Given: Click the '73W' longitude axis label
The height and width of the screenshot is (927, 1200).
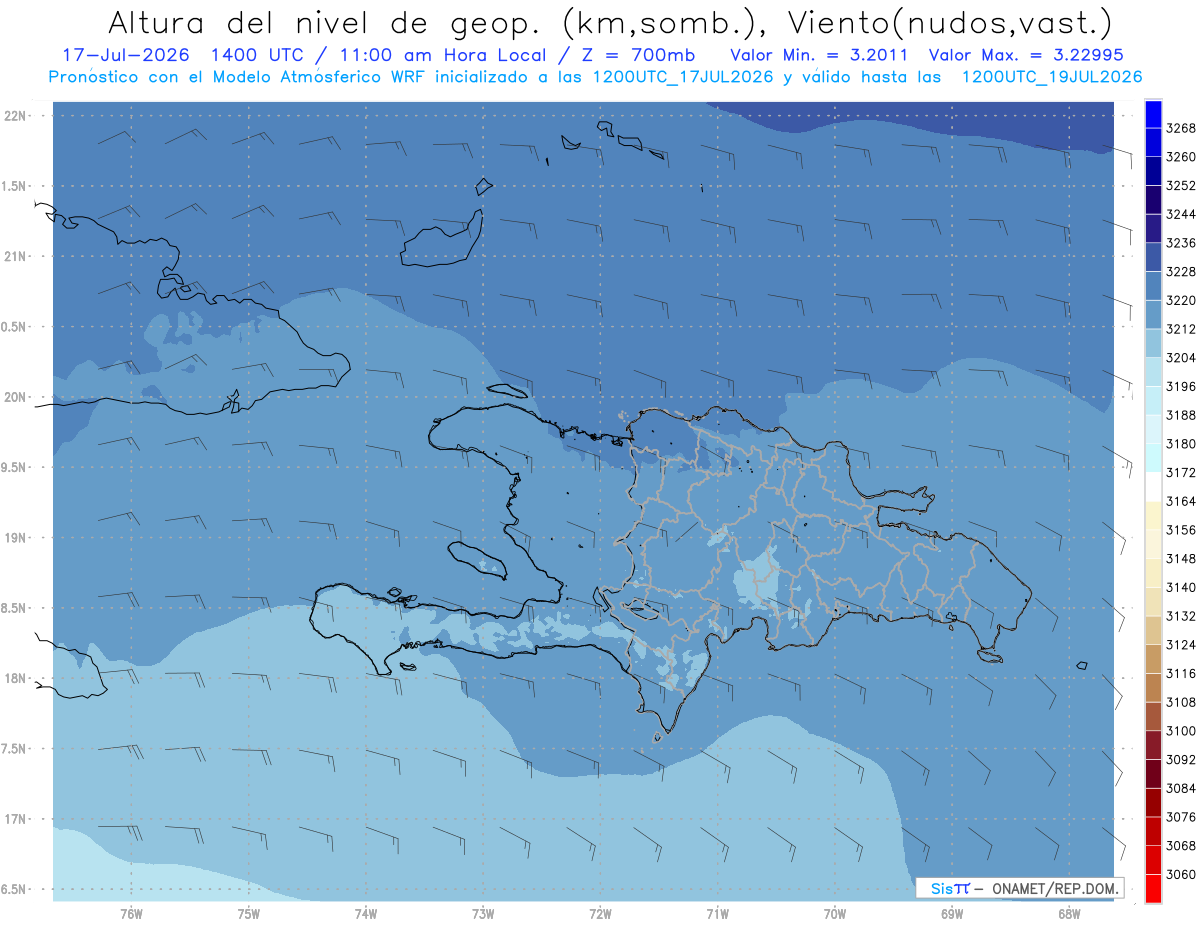Looking at the screenshot, I should point(483,913).
